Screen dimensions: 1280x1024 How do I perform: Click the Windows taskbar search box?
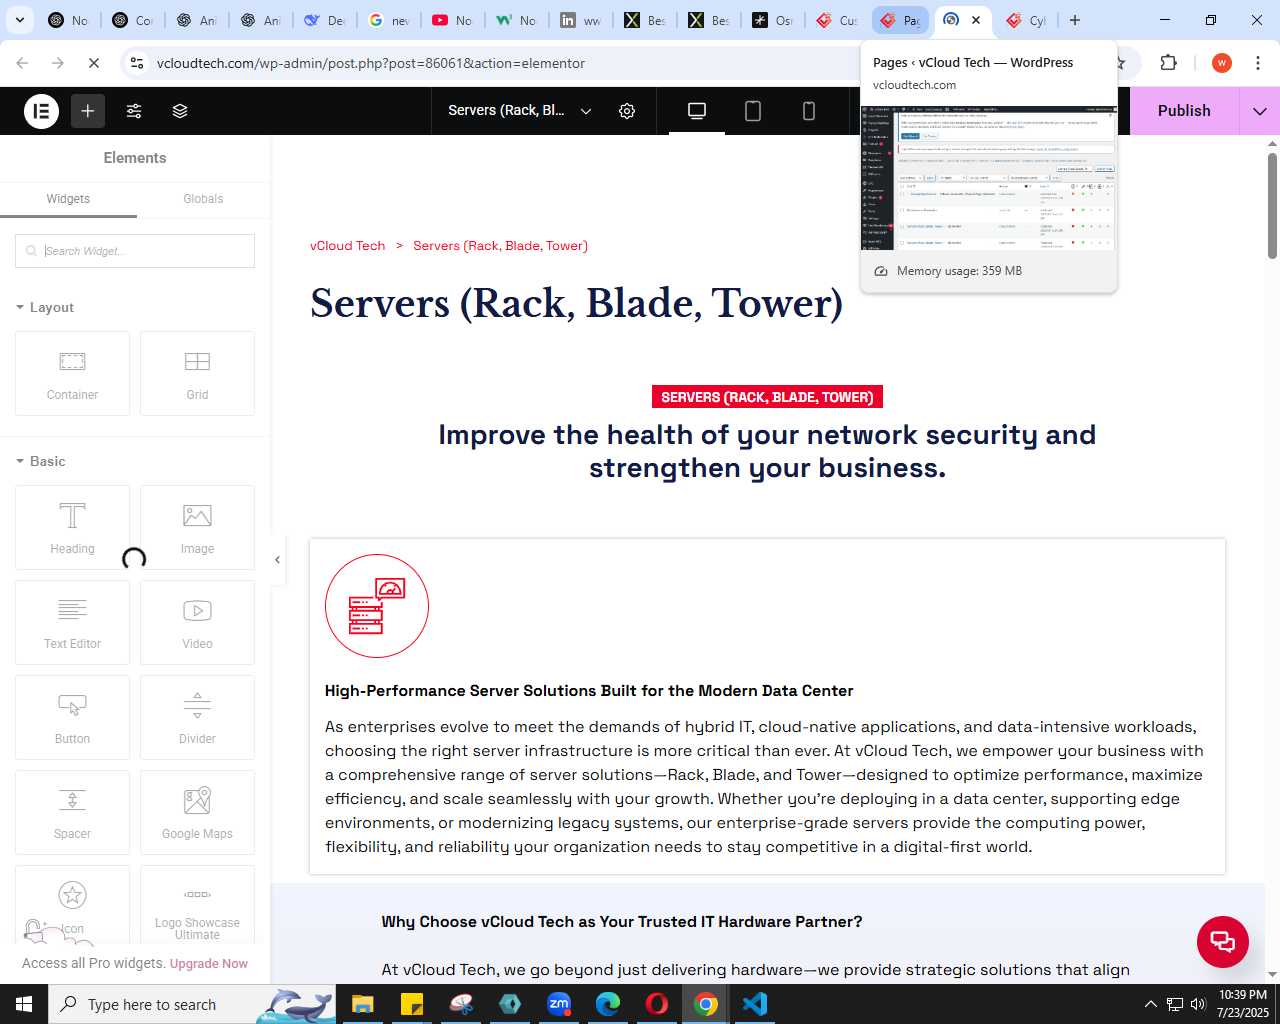point(190,1004)
